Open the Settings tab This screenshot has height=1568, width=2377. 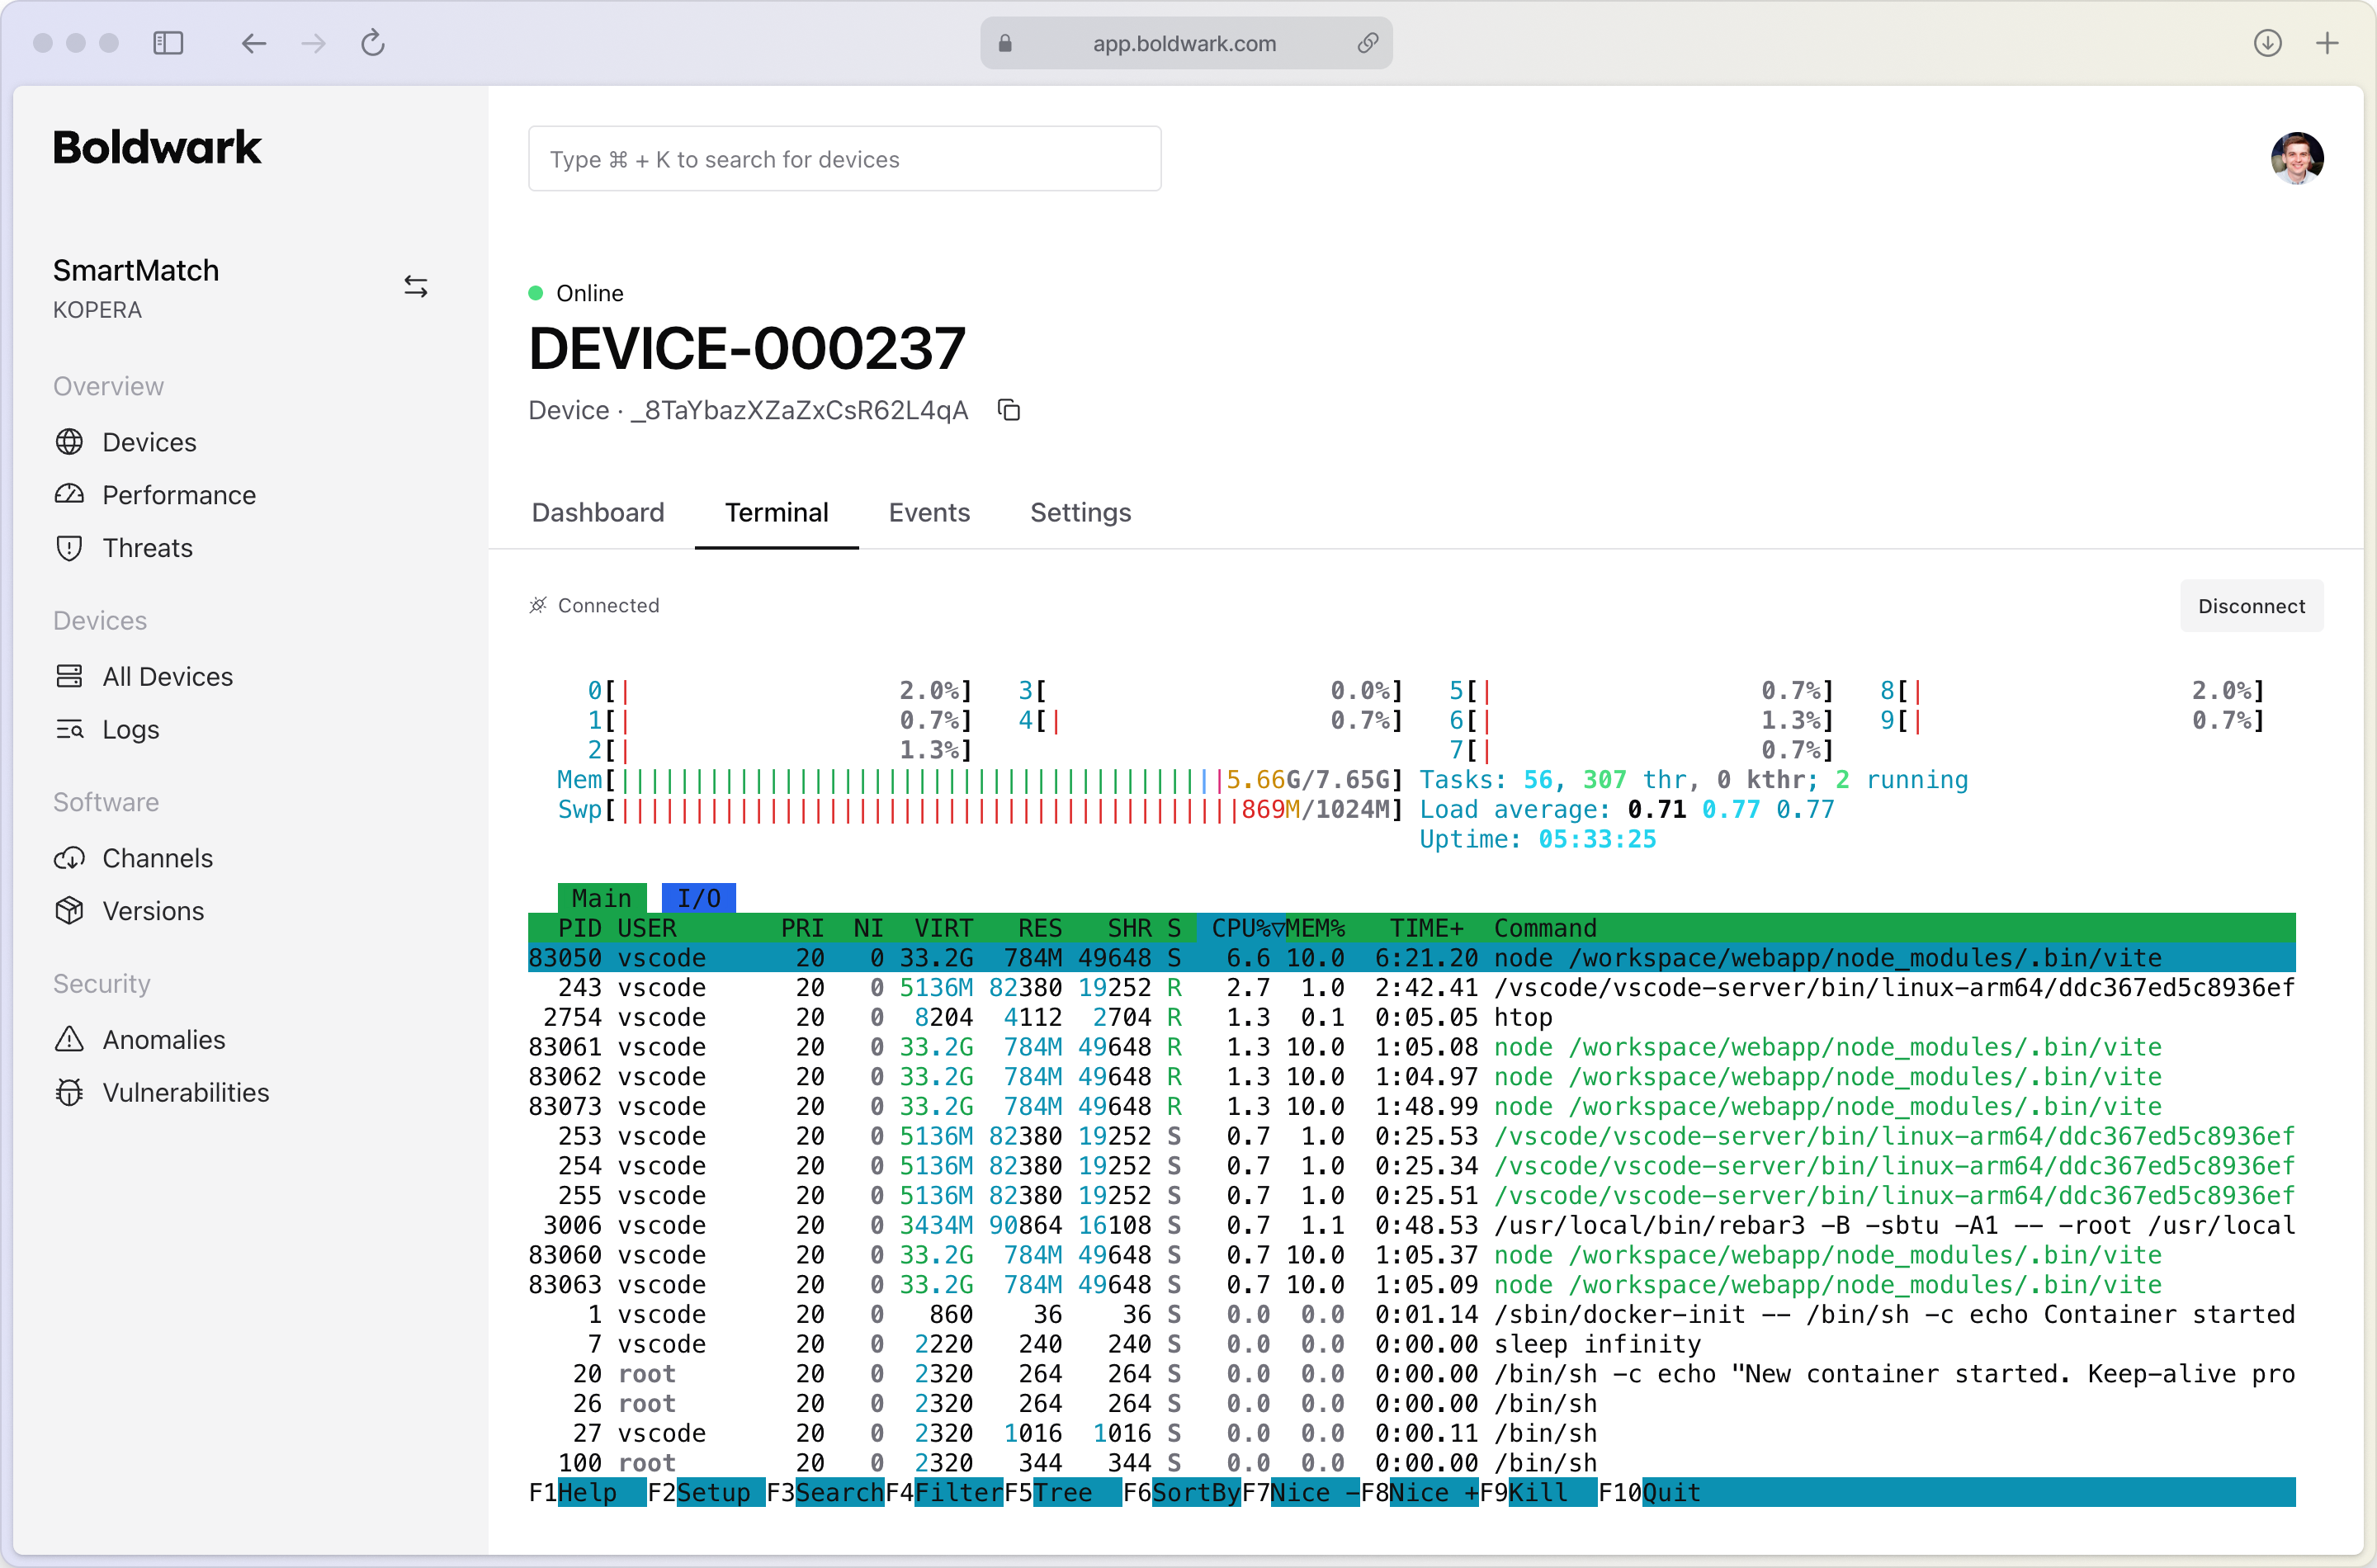[1080, 512]
